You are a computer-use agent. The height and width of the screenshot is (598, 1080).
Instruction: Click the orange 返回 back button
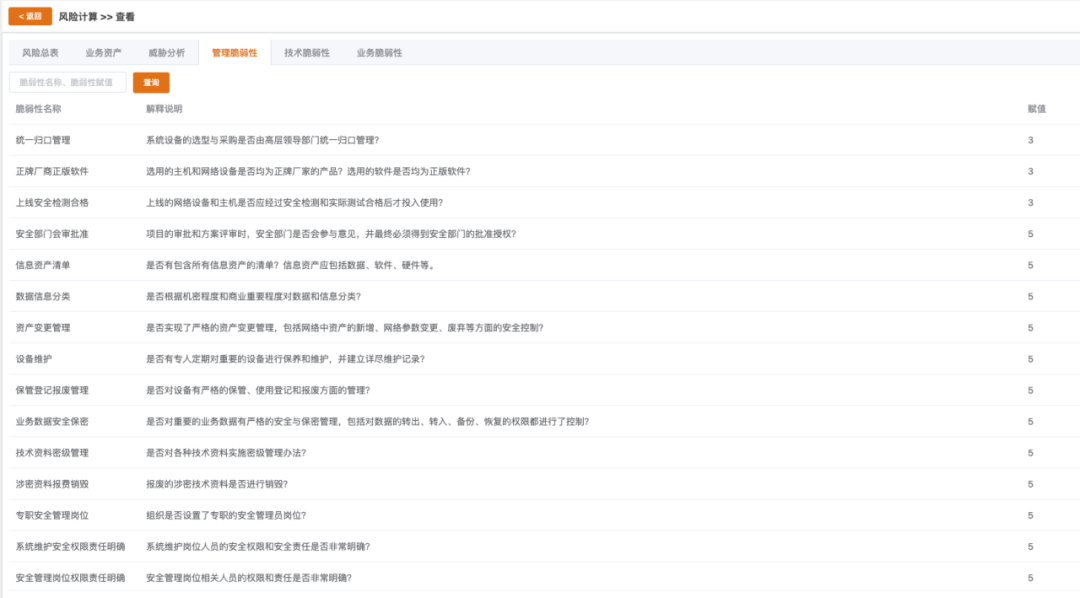pos(30,16)
